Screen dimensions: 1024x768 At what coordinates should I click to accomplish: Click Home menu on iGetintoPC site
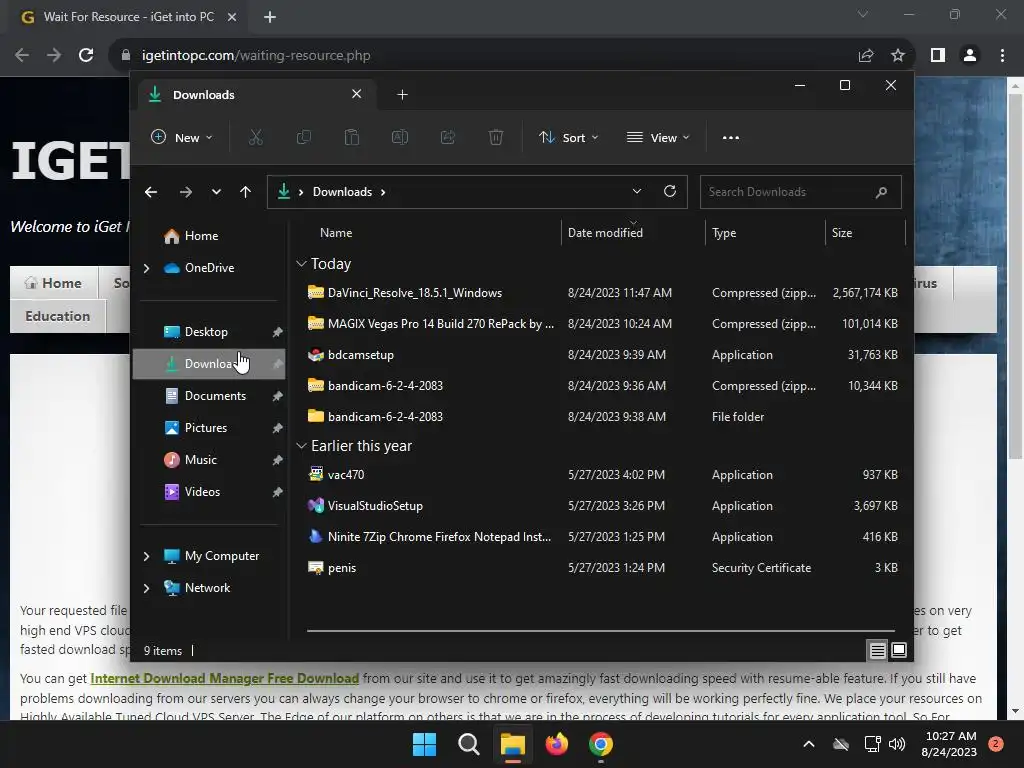click(54, 283)
